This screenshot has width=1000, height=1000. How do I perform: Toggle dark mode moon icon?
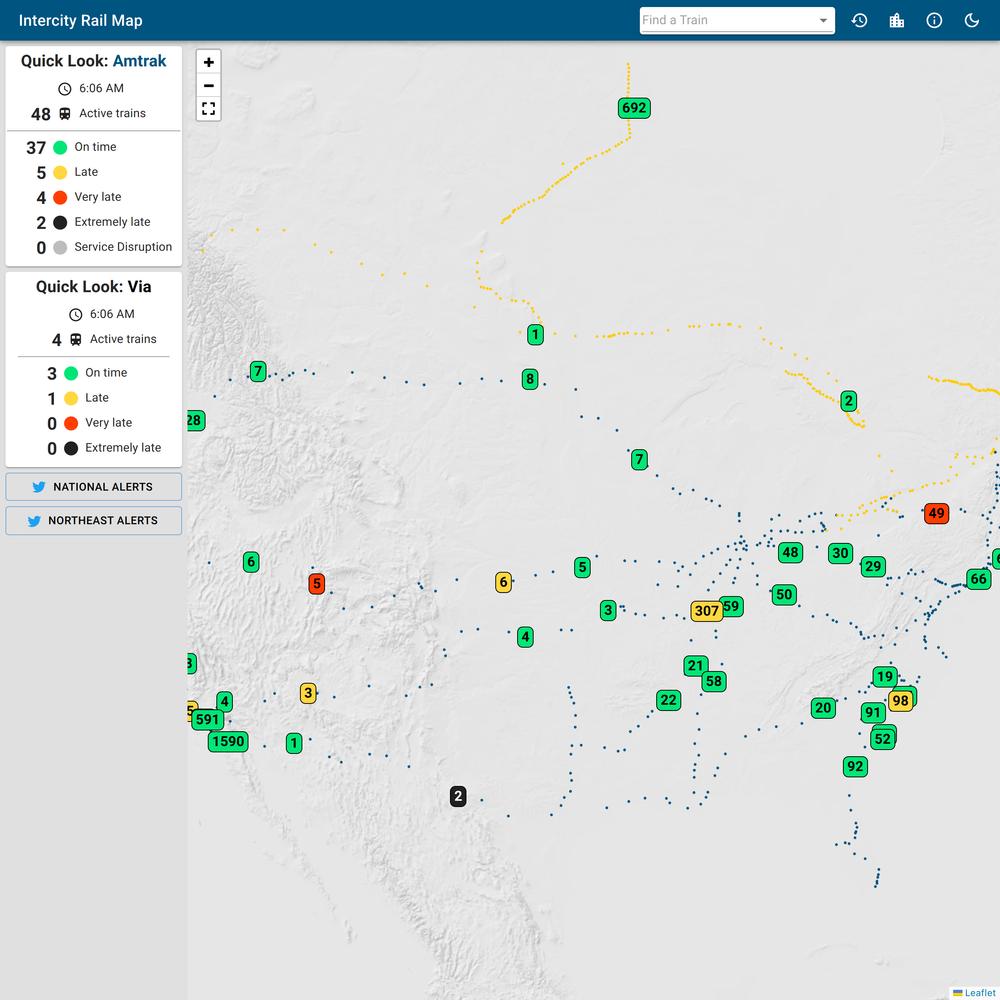click(x=971, y=20)
